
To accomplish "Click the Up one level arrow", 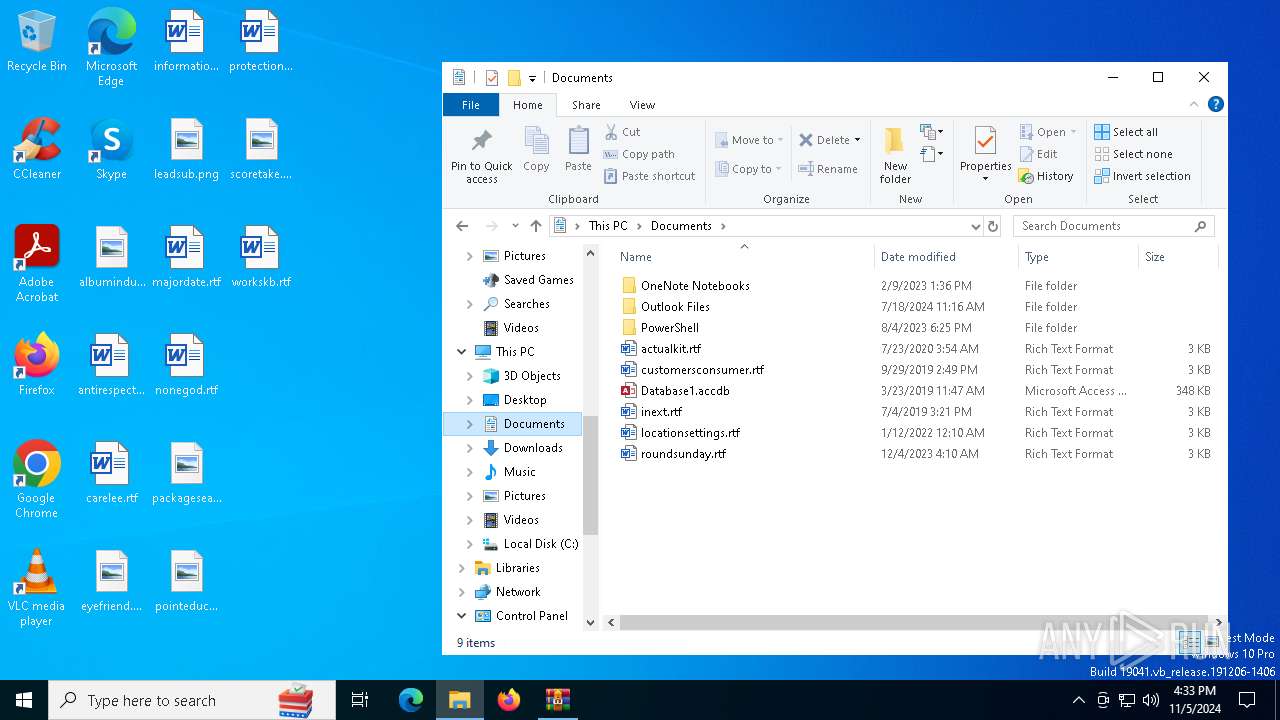I will pyautogui.click(x=536, y=226).
